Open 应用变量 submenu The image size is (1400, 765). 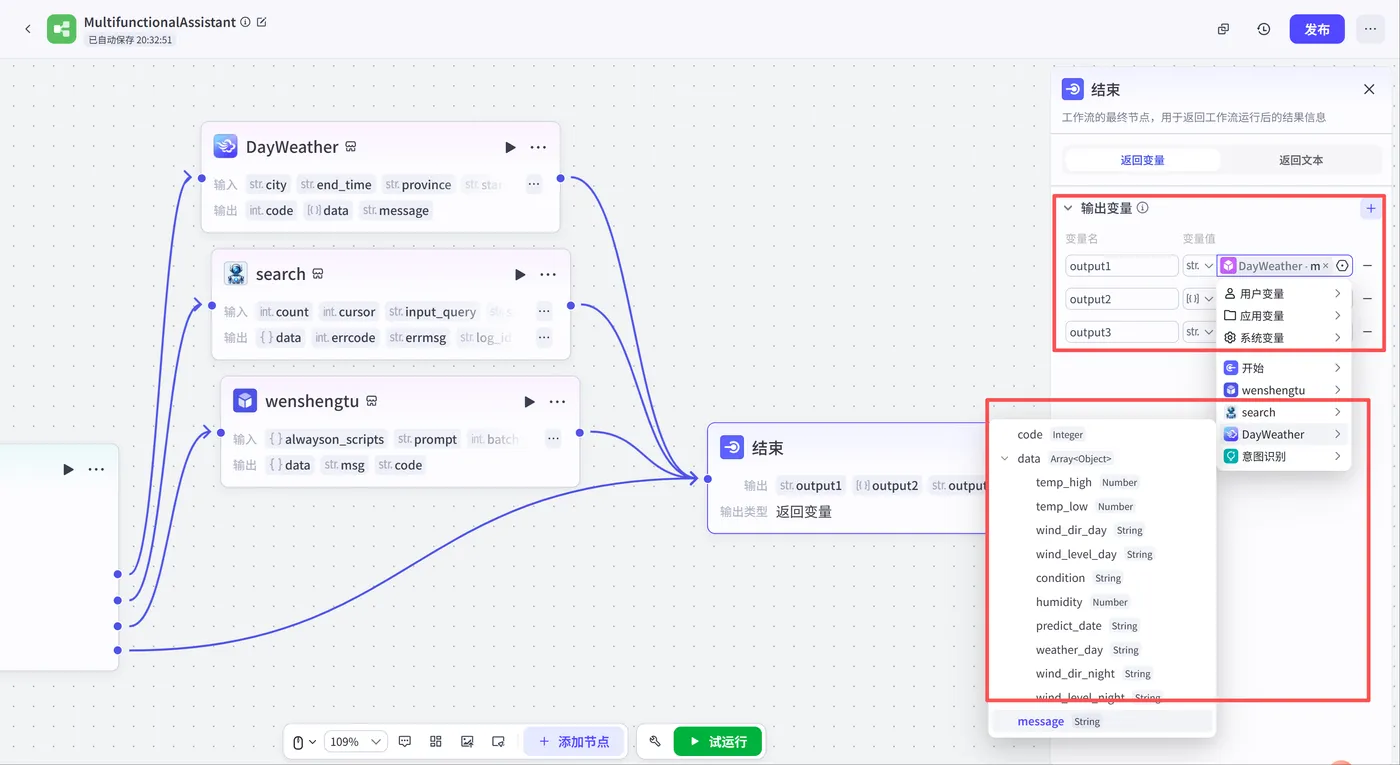pyautogui.click(x=1284, y=316)
